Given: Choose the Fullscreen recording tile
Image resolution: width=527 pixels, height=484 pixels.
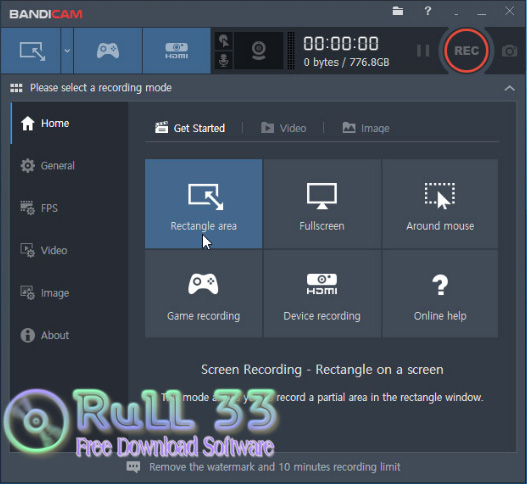Looking at the screenshot, I should [322, 204].
